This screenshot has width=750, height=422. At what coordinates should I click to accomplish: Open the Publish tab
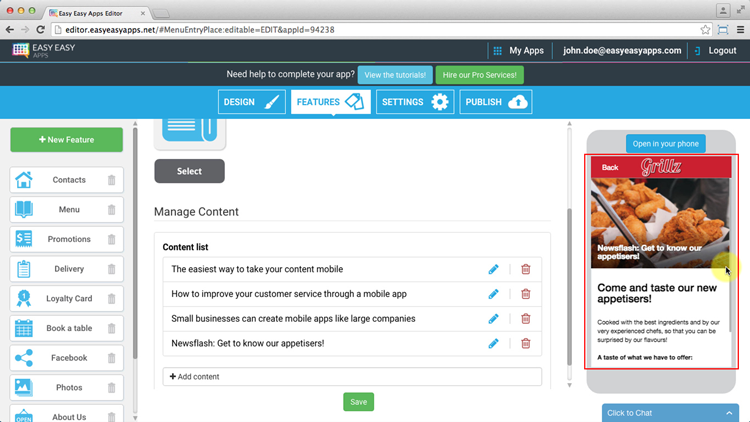pyautogui.click(x=496, y=102)
